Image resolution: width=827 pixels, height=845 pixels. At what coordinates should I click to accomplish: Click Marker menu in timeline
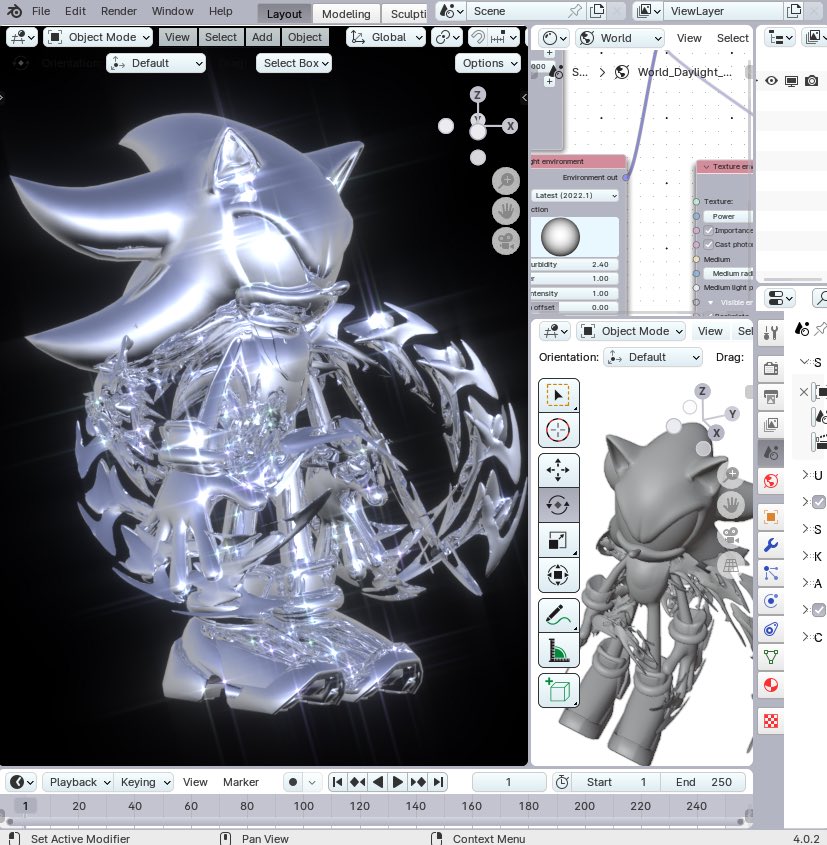point(241,782)
